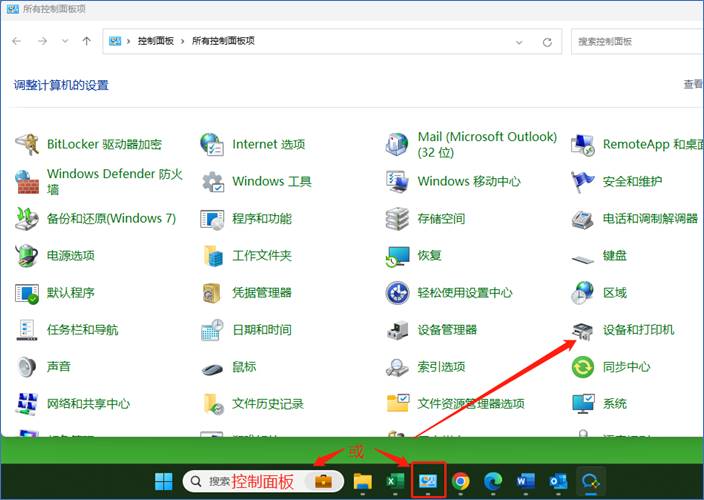Open the 恢复 monitor icon
Image resolution: width=704 pixels, height=500 pixels.
tap(398, 256)
